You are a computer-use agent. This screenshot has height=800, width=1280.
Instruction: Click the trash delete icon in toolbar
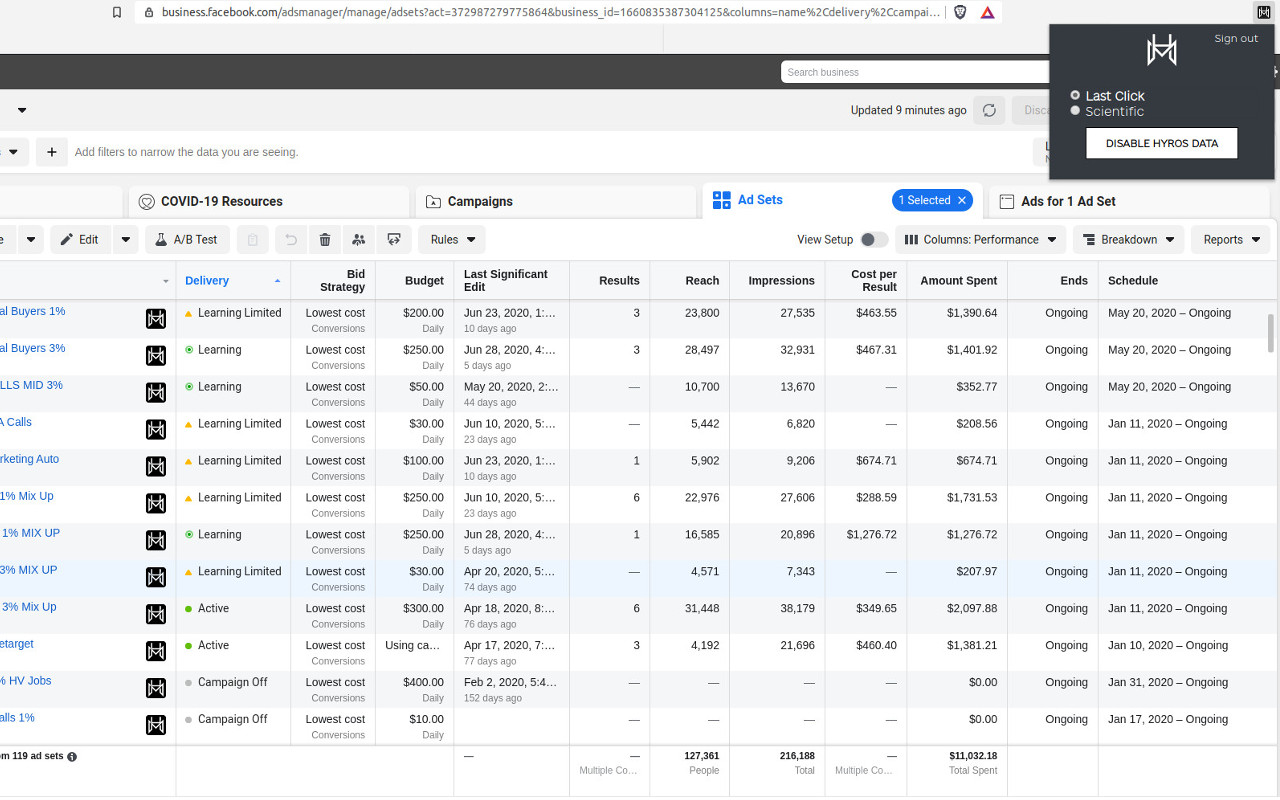[x=325, y=240]
